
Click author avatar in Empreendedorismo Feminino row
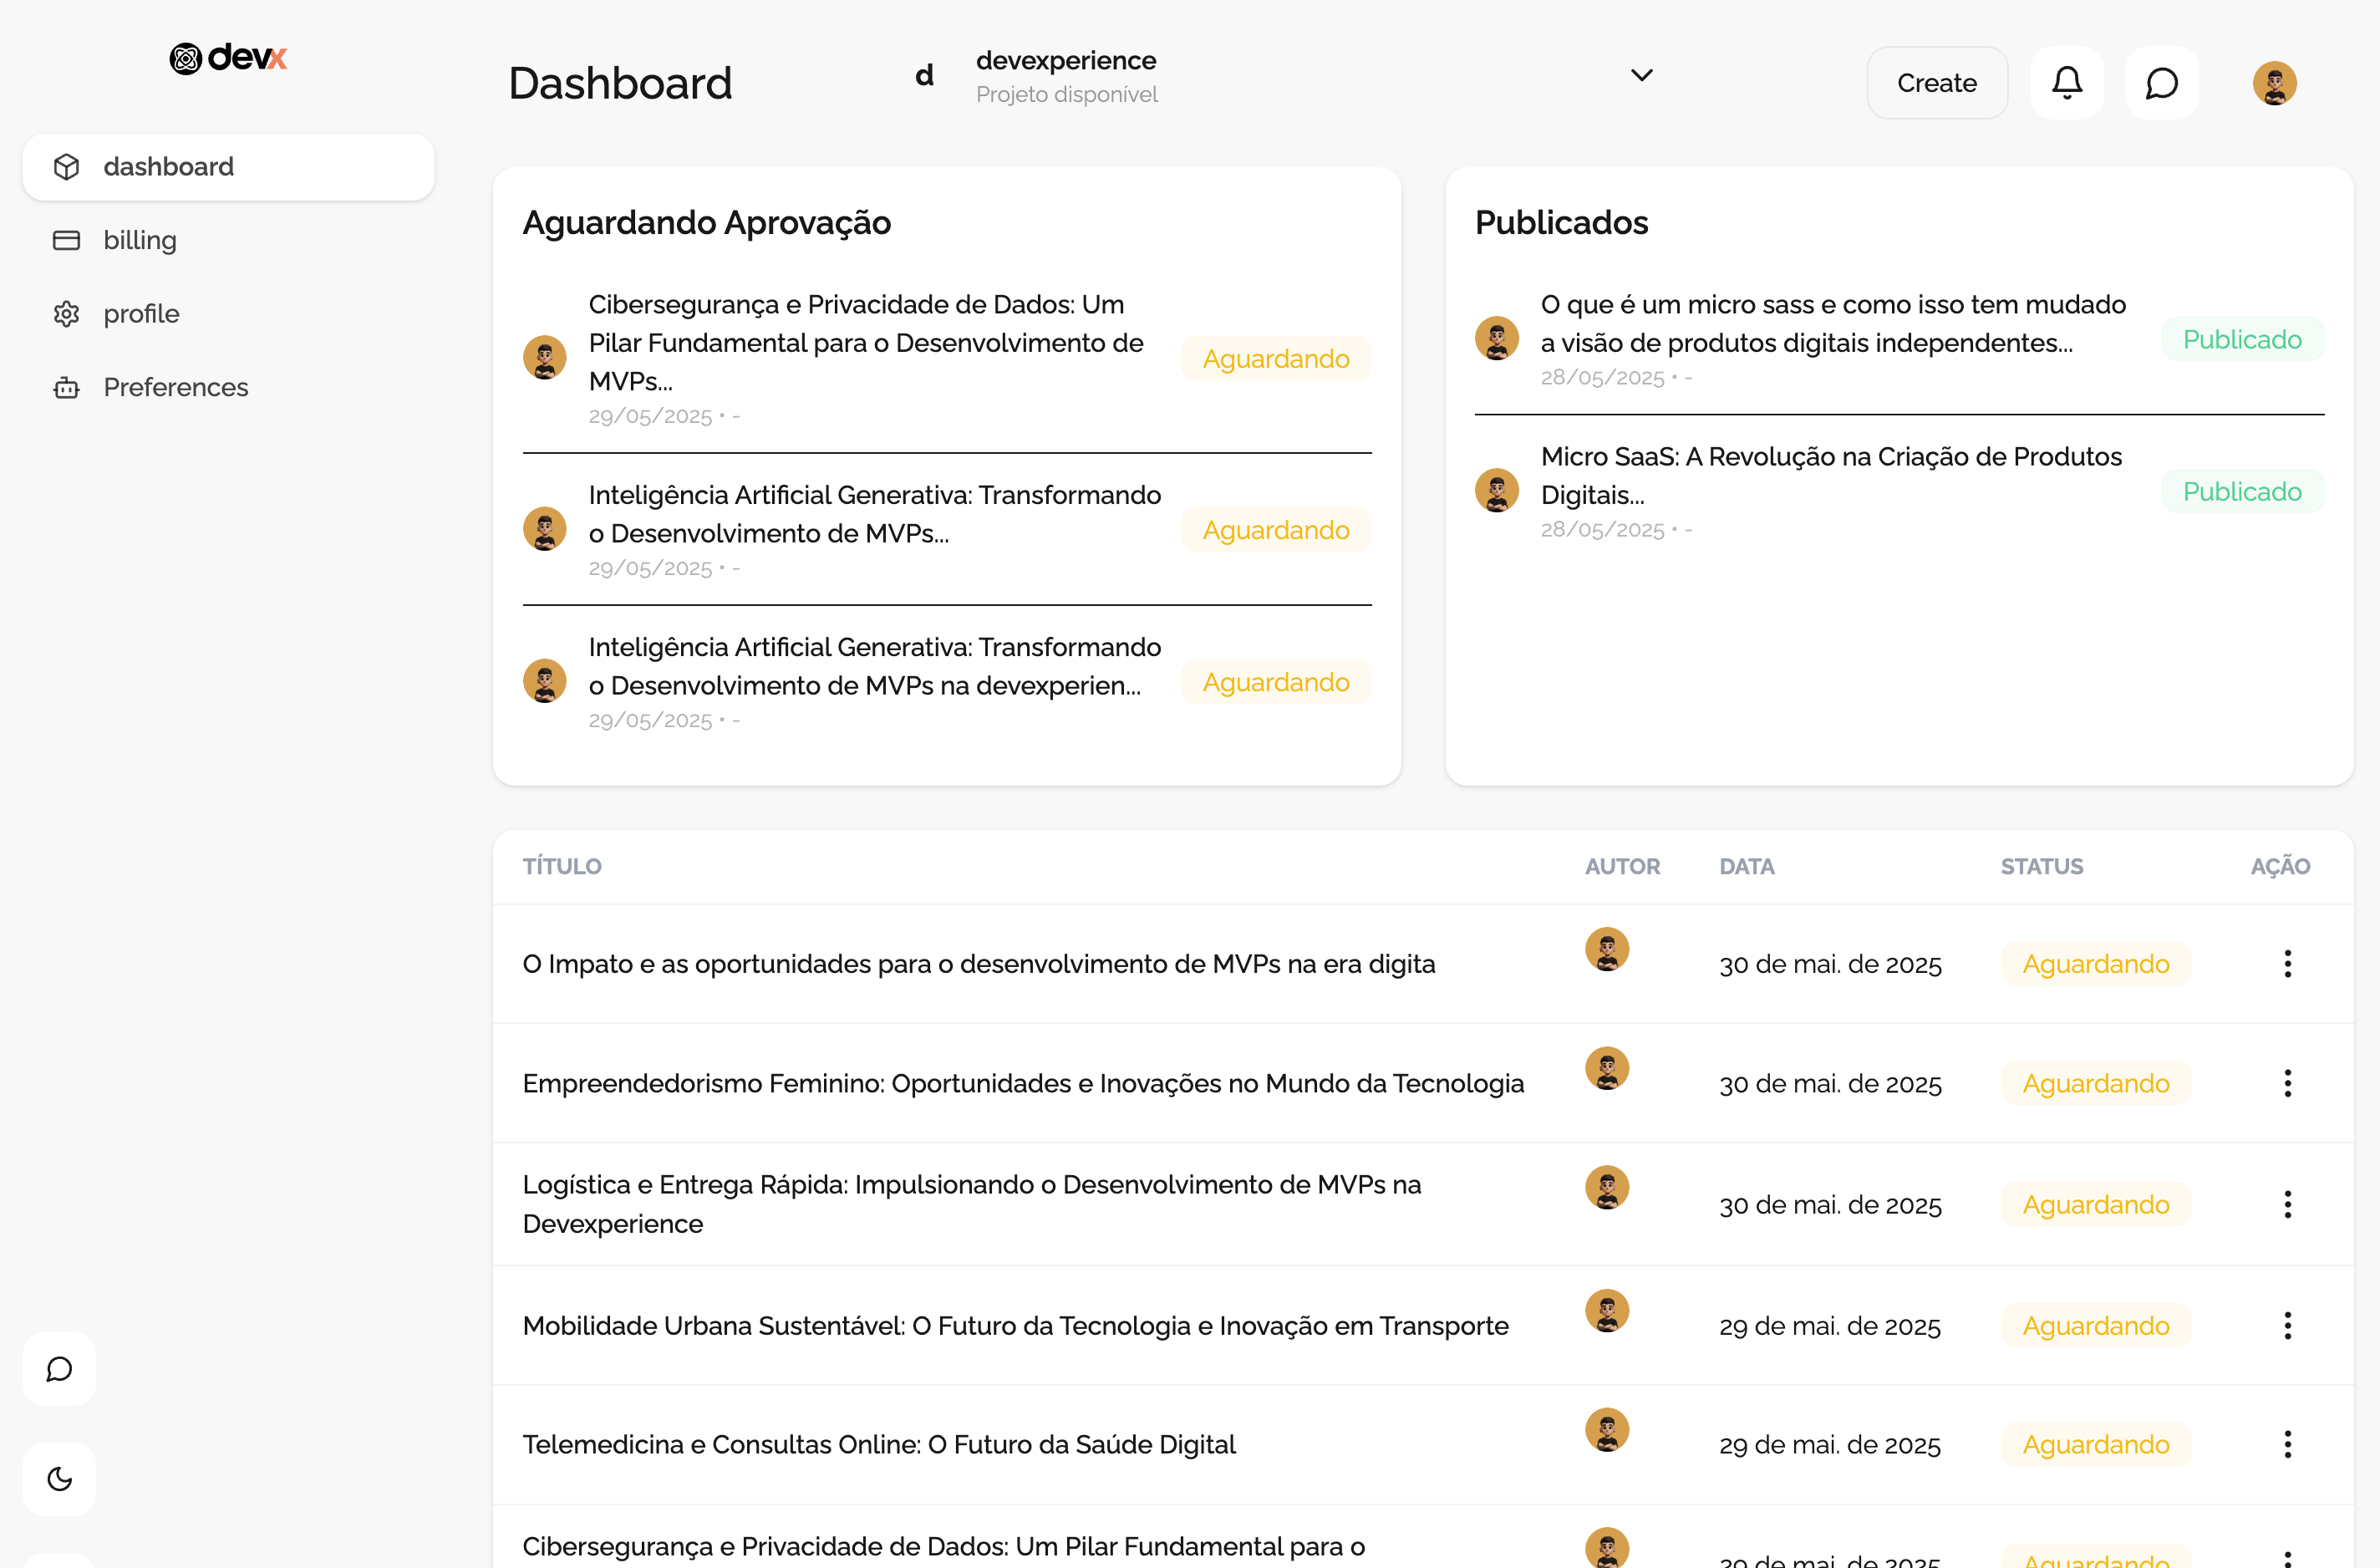tap(1607, 1068)
